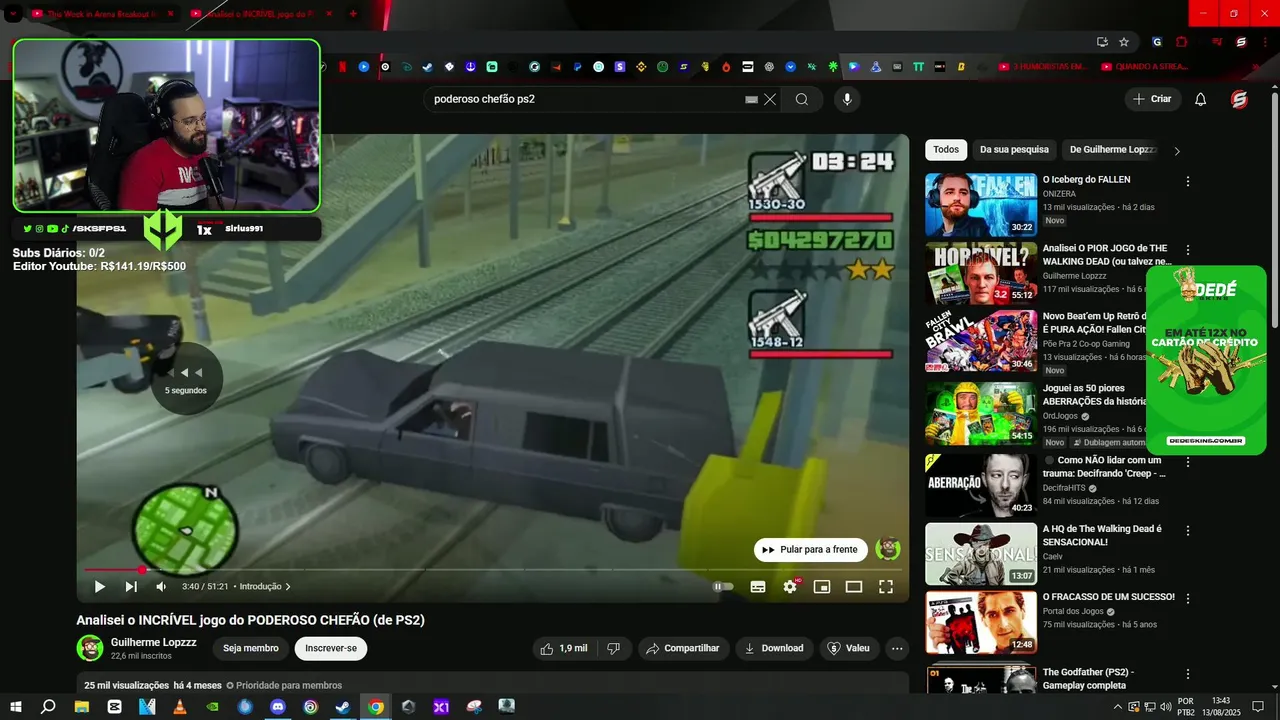Toggle subtitles/closed captions
This screenshot has height=720, width=1280.
click(758, 587)
